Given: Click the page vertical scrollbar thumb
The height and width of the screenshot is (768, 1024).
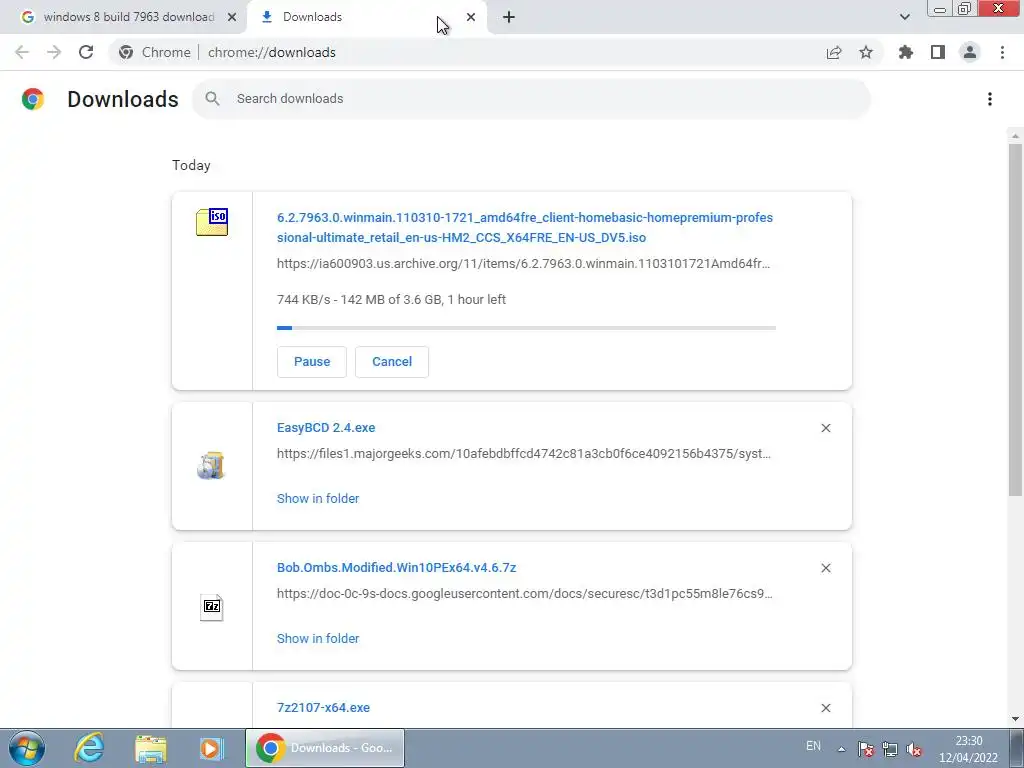Looking at the screenshot, I should tap(1015, 320).
